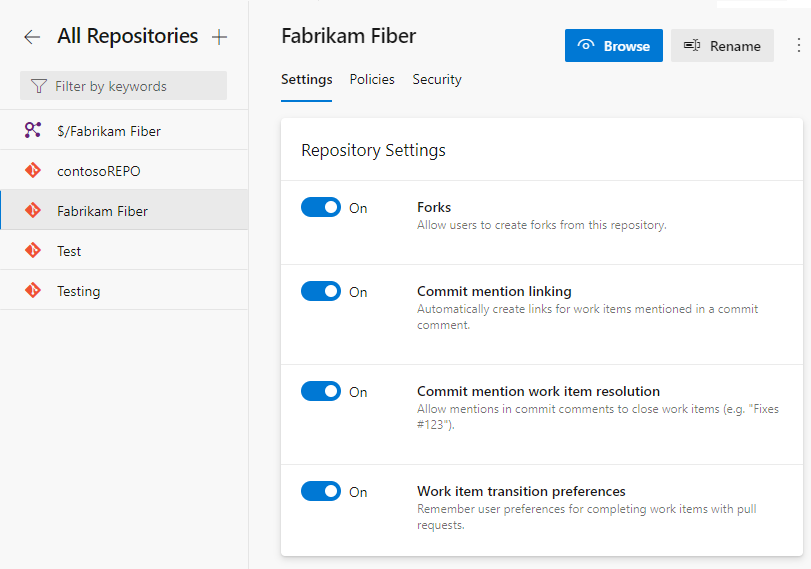Open the Policies tab
The width and height of the screenshot is (811, 569).
372,80
